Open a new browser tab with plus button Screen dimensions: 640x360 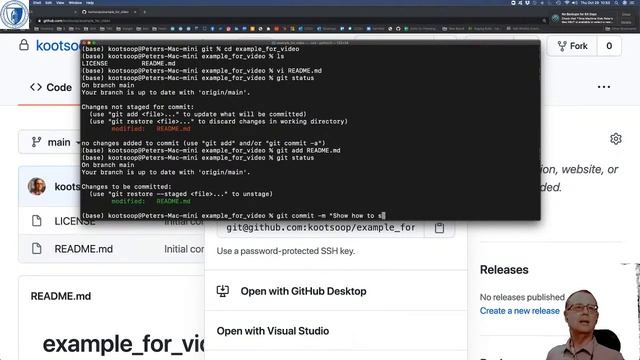click(x=144, y=12)
